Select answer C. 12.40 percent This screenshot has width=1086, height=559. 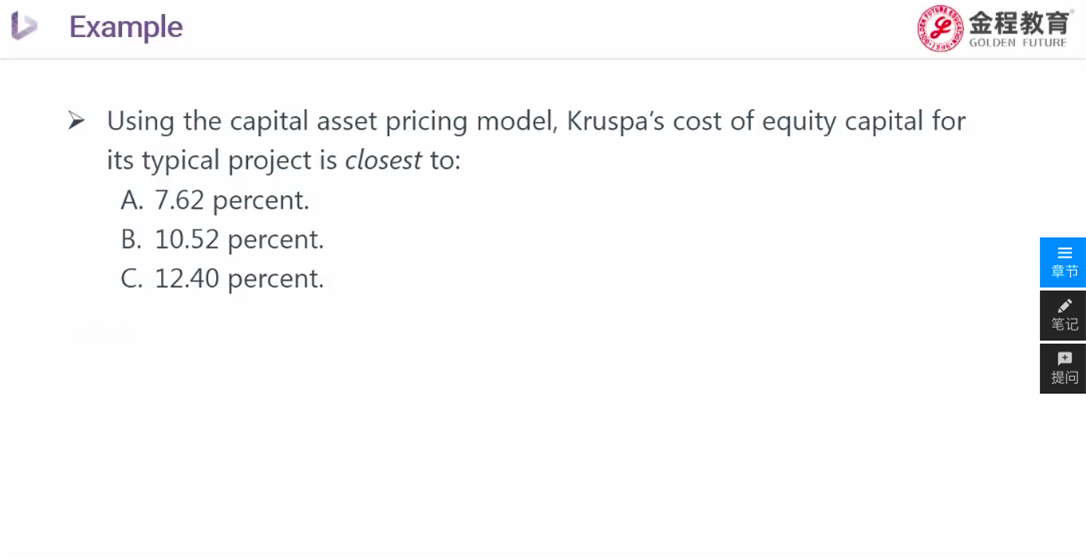[x=222, y=278]
